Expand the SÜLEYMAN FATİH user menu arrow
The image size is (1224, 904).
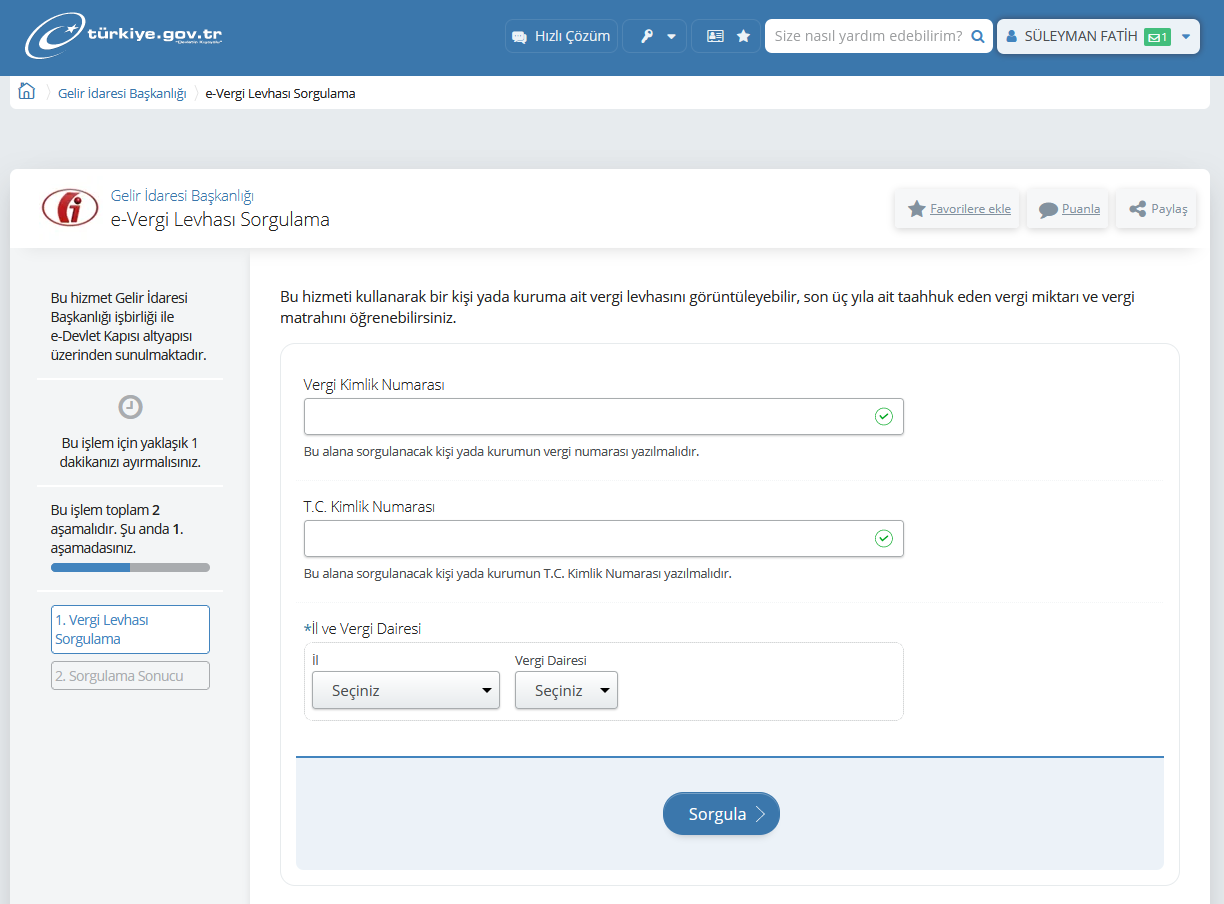coord(1185,37)
